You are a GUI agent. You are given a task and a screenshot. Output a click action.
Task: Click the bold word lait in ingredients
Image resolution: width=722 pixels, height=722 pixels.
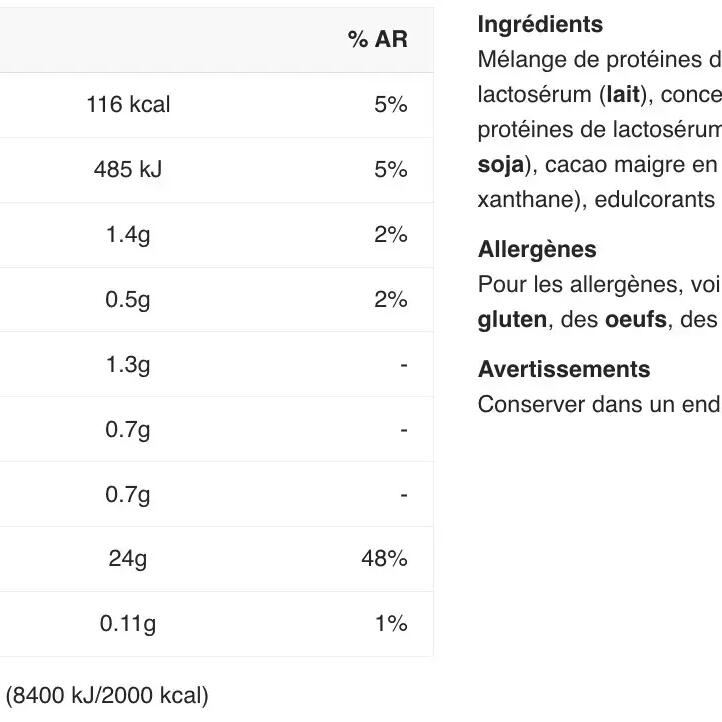pyautogui.click(x=623, y=94)
